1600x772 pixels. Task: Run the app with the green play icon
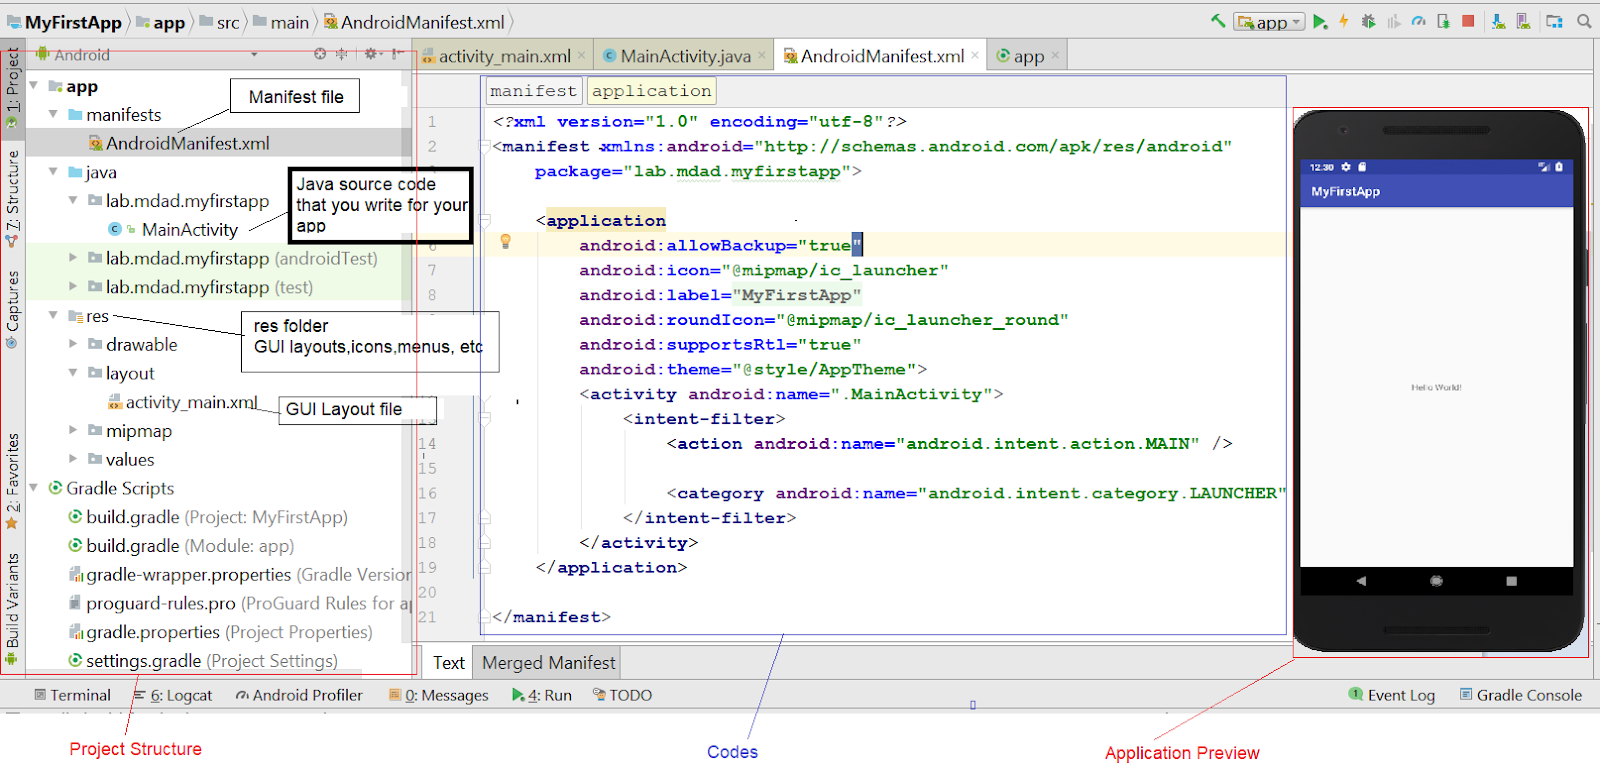pos(1320,21)
